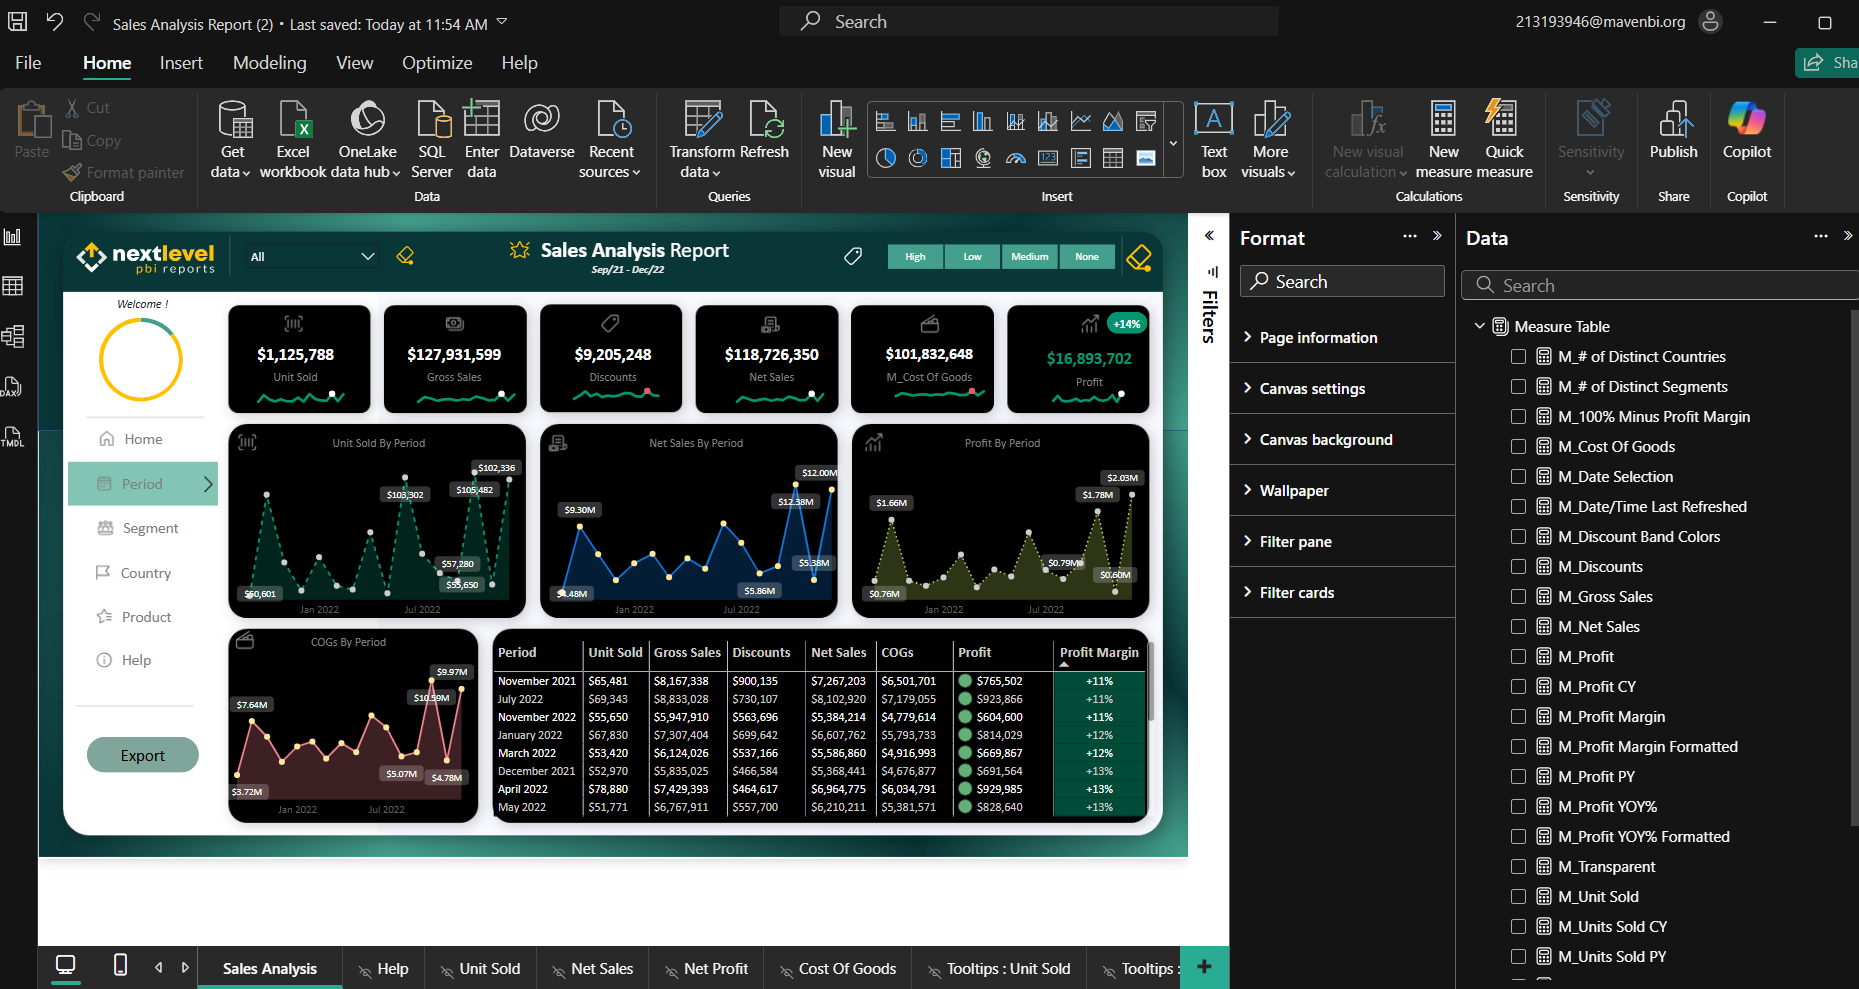Switch to Table view in left sidebar
This screenshot has width=1859, height=989.
pyautogui.click(x=13, y=287)
